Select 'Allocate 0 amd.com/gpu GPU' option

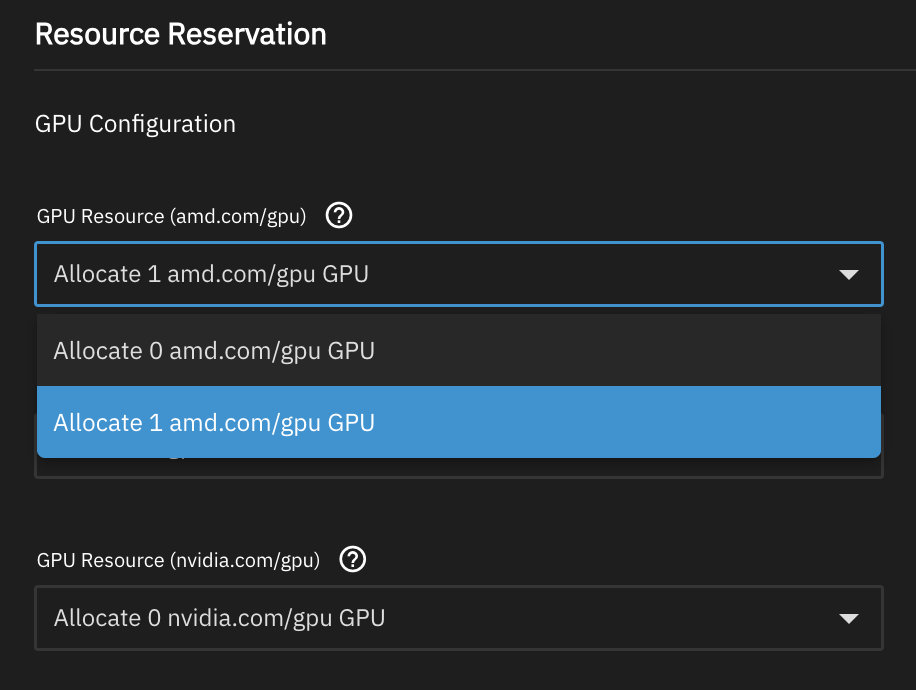click(214, 351)
